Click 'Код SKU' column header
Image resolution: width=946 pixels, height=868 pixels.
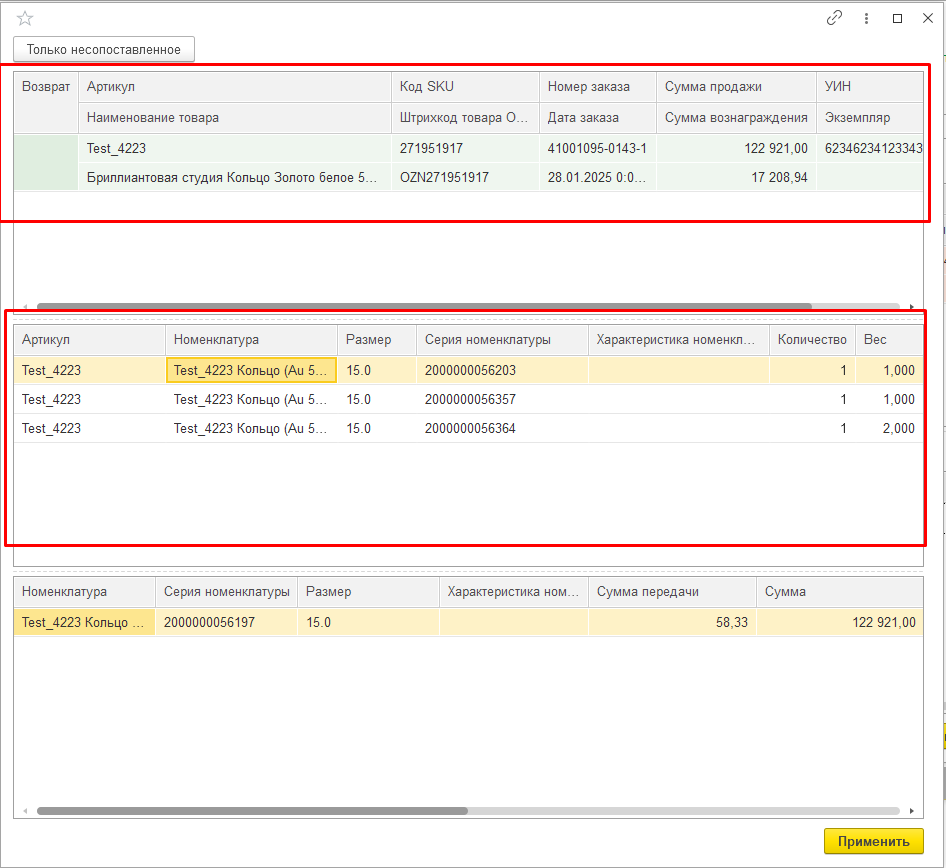pos(465,87)
